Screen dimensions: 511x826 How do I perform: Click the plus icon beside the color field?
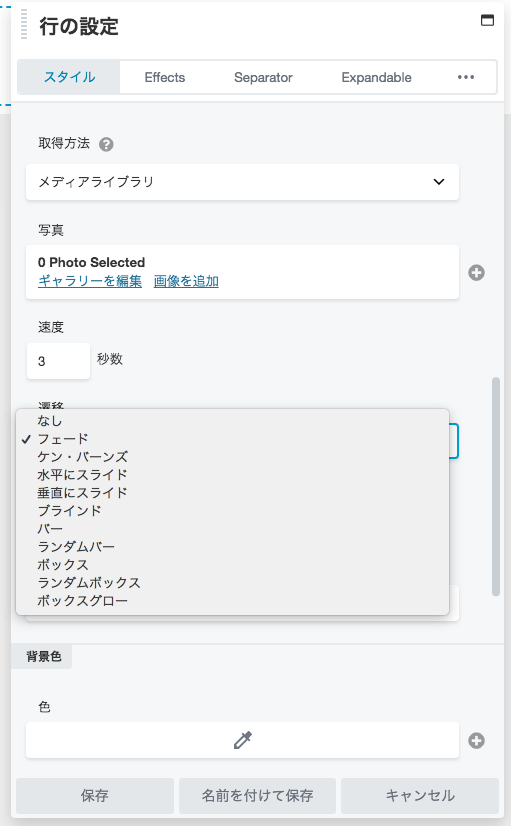coord(476,741)
